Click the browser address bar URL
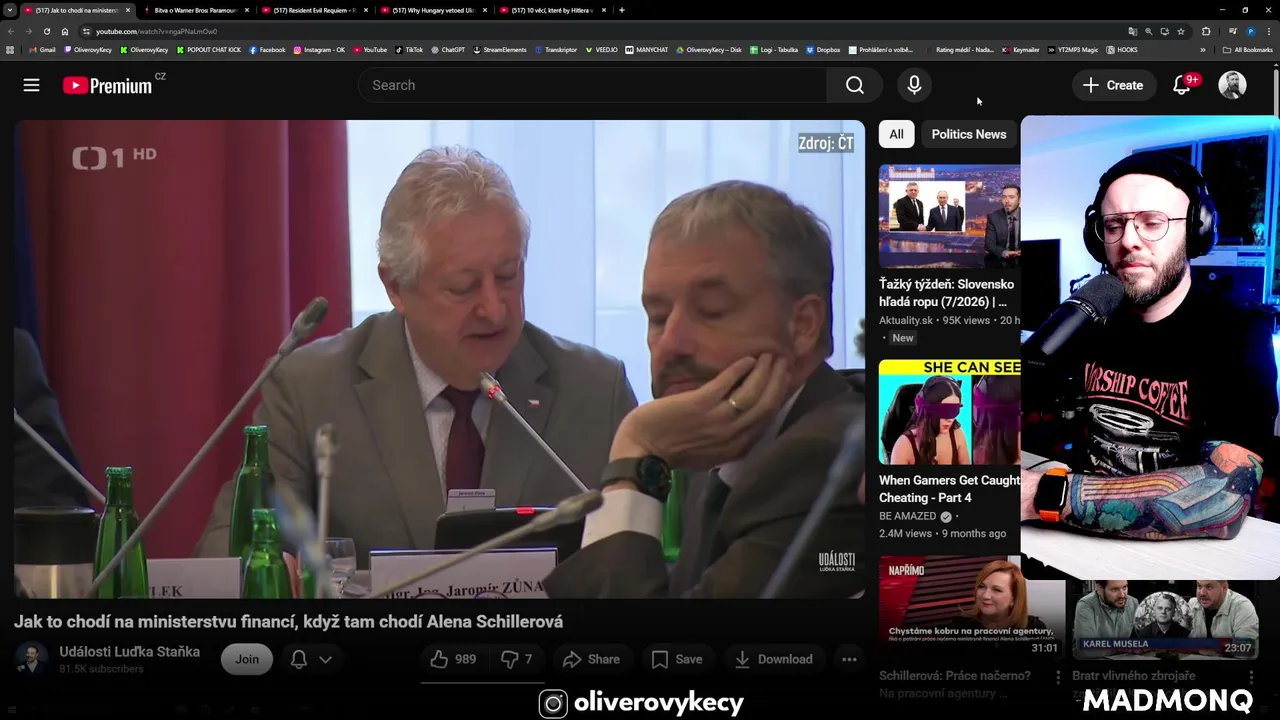Screen dimensions: 1280x720 pos(156,31)
